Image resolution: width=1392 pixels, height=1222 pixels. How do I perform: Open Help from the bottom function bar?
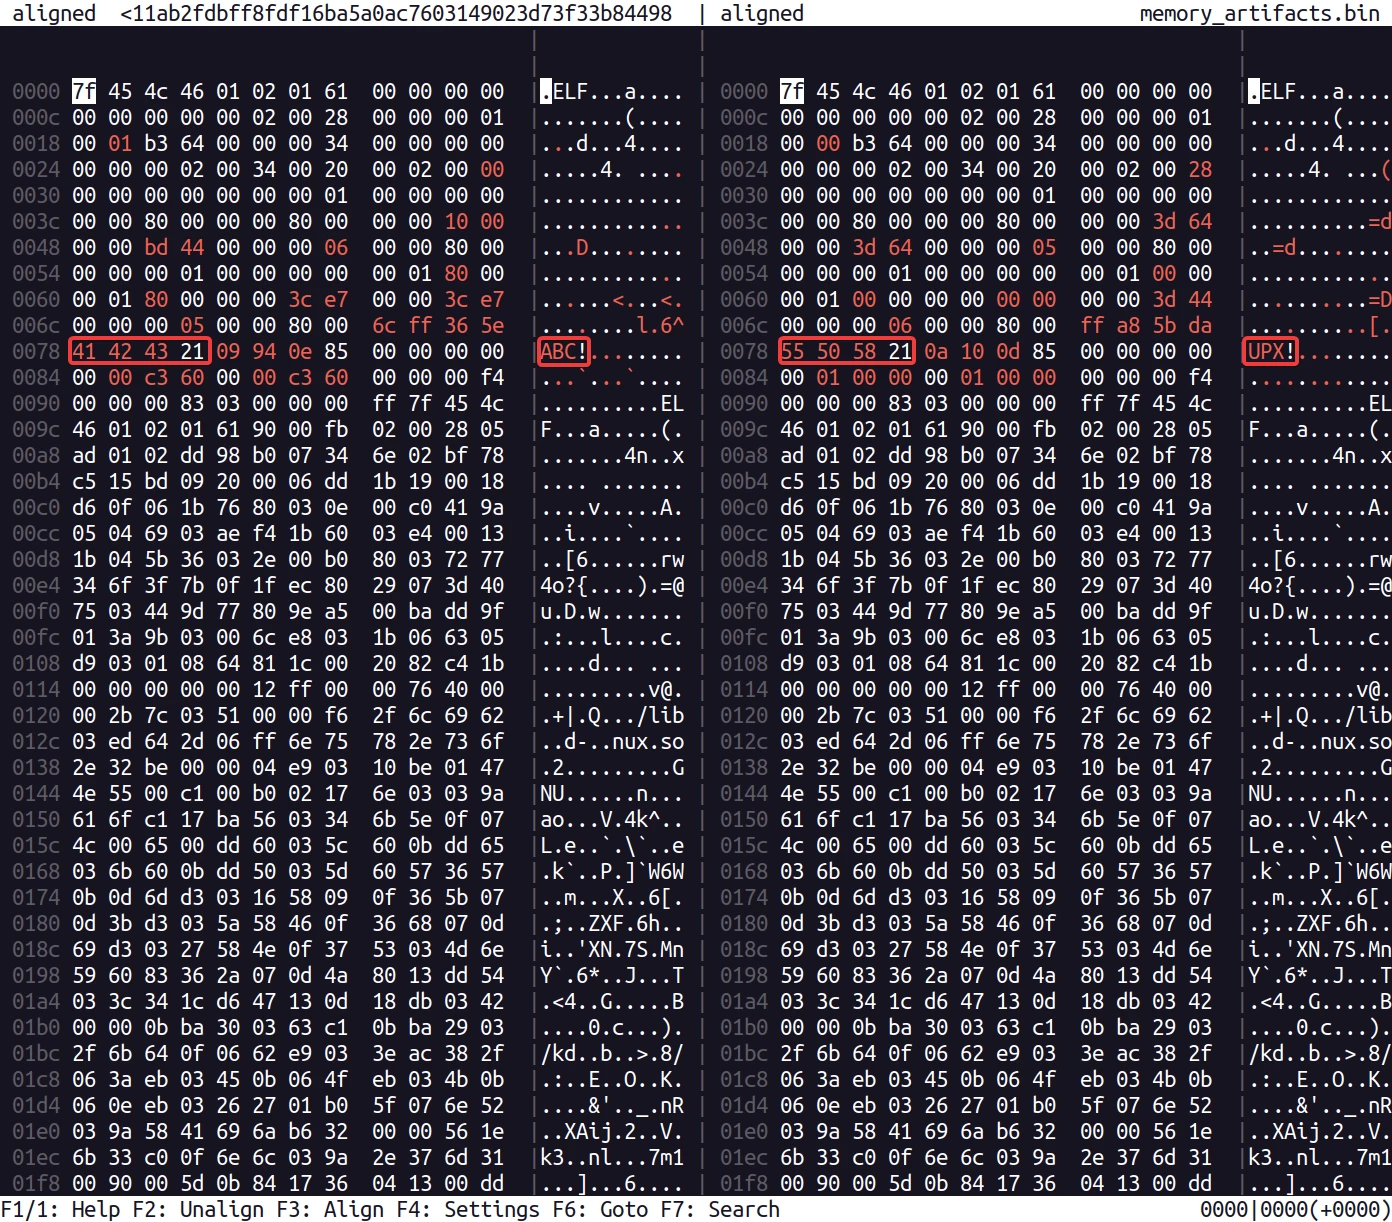pos(60,1209)
